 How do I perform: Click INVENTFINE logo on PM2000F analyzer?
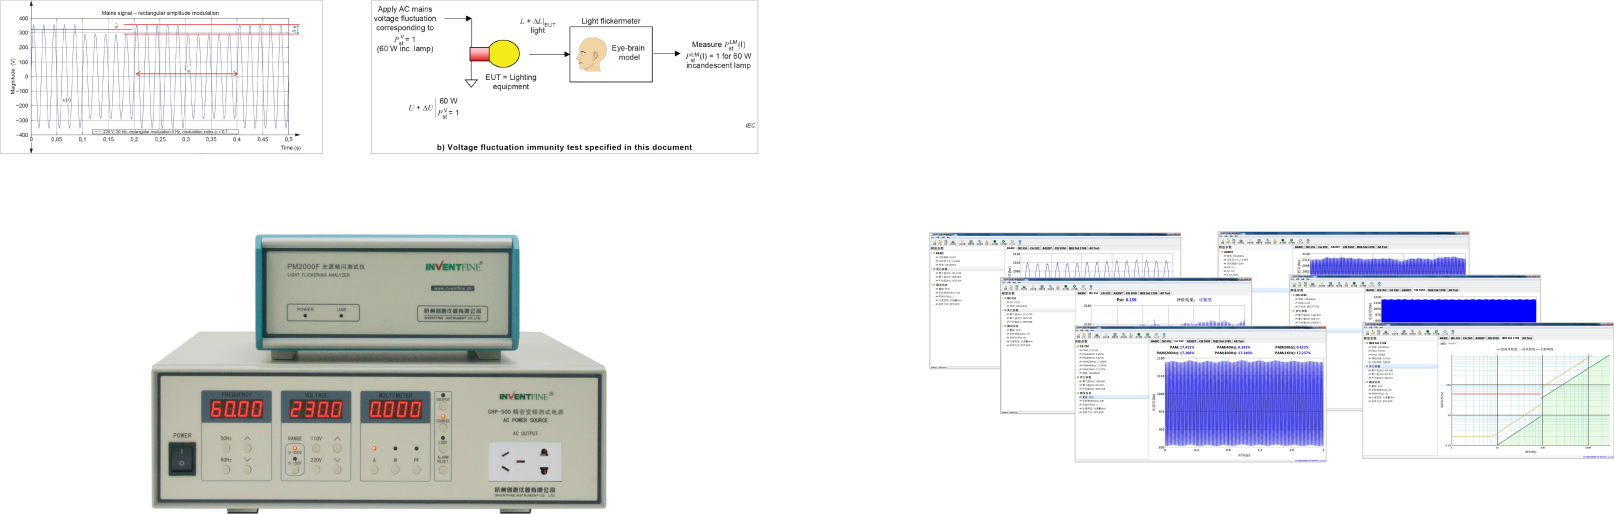[453, 266]
